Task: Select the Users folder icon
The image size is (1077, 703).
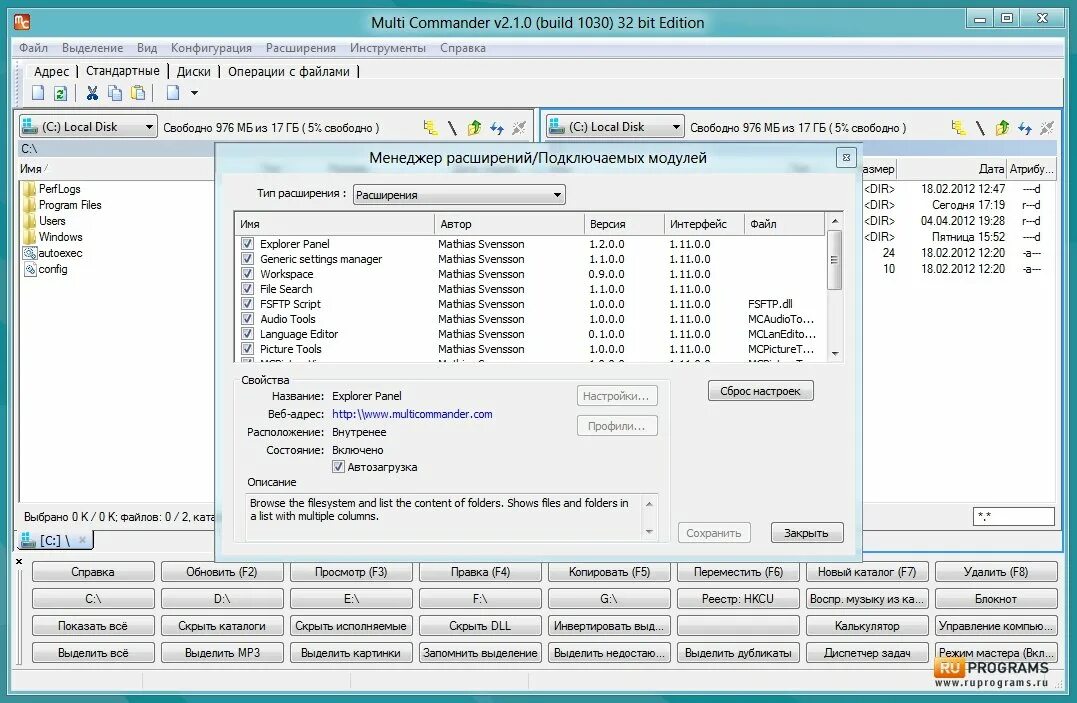Action: (30, 221)
